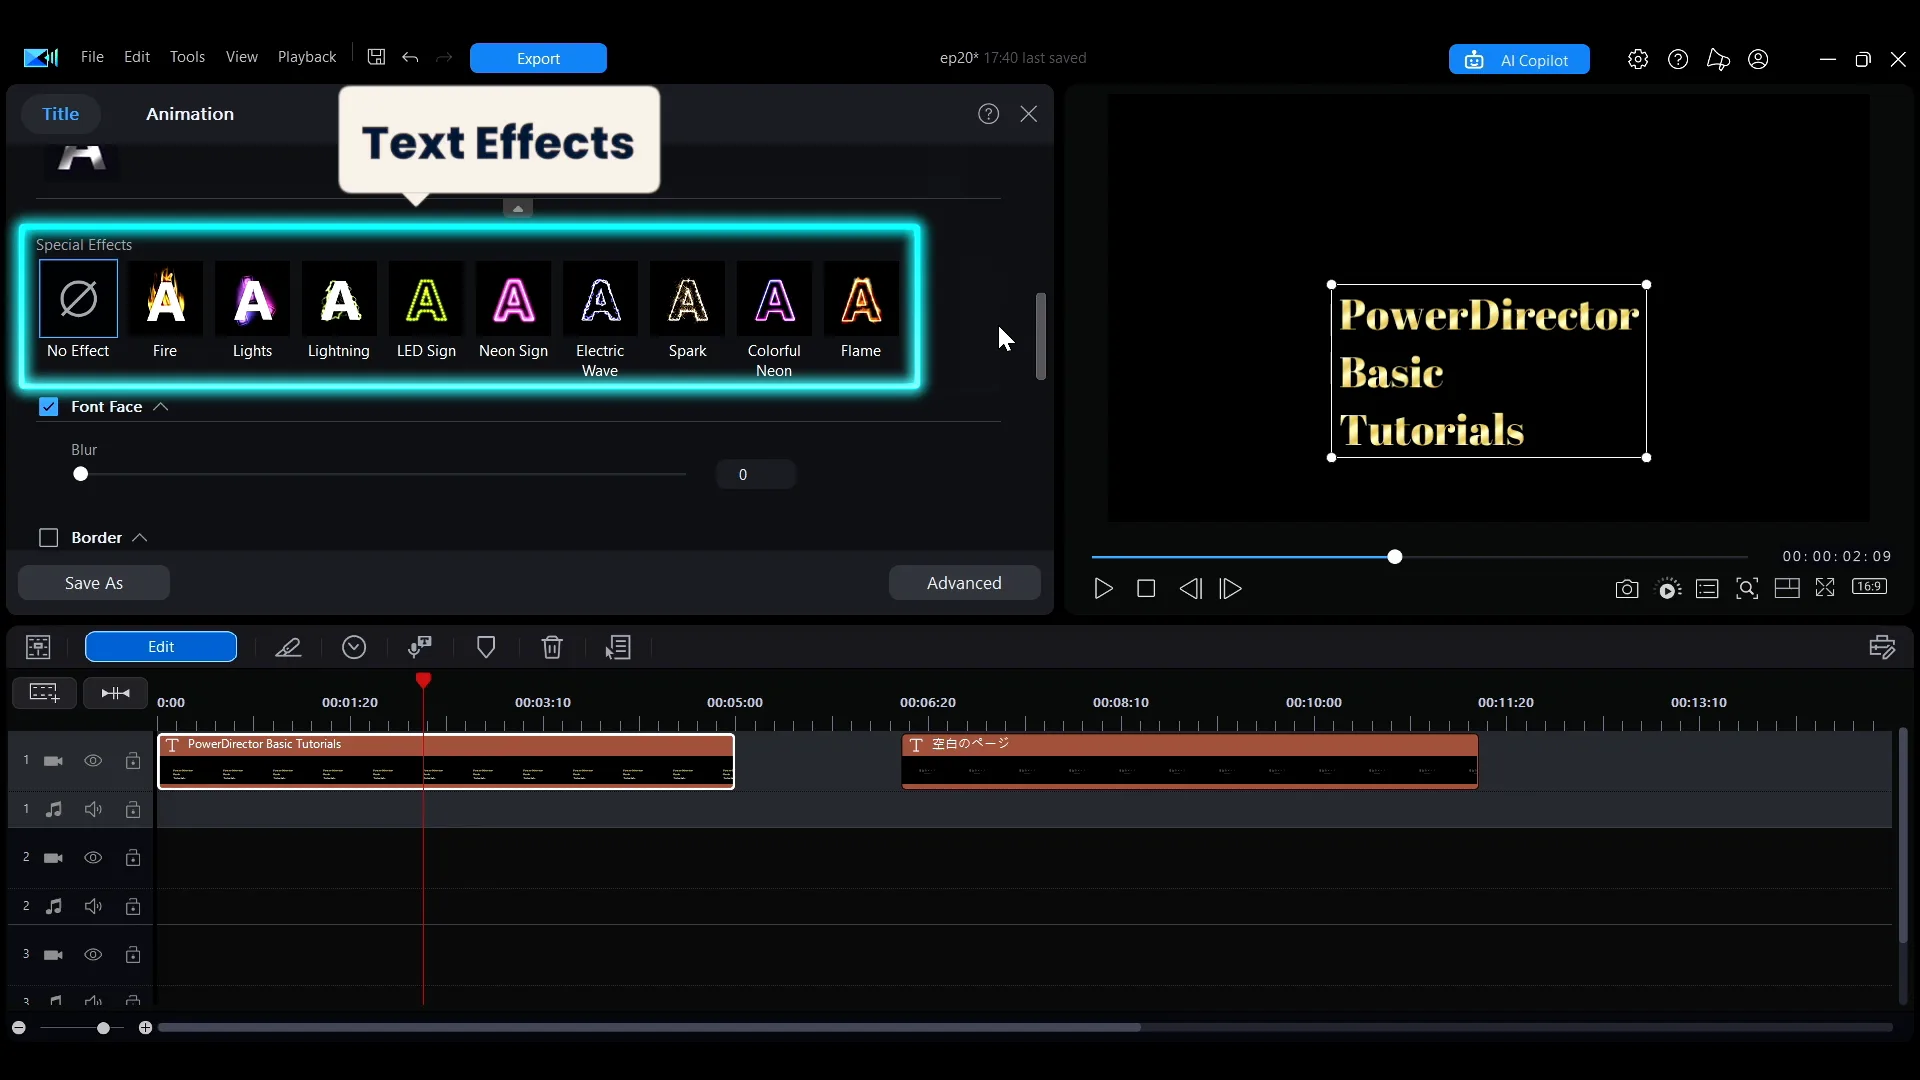This screenshot has width=1920, height=1080.
Task: Open the preview zoom fit icon
Action: coord(1747,589)
